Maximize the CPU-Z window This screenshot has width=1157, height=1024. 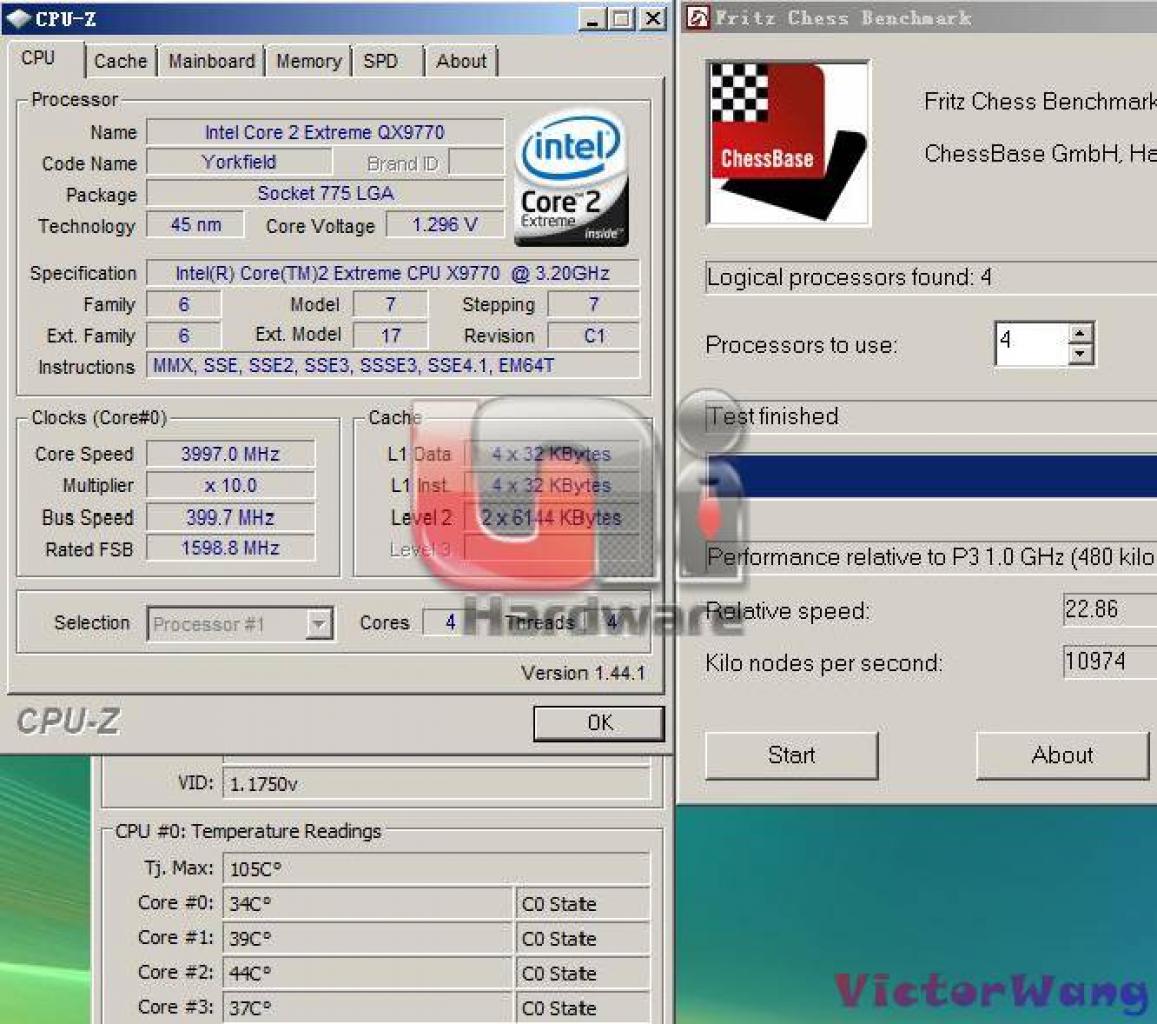coord(622,19)
